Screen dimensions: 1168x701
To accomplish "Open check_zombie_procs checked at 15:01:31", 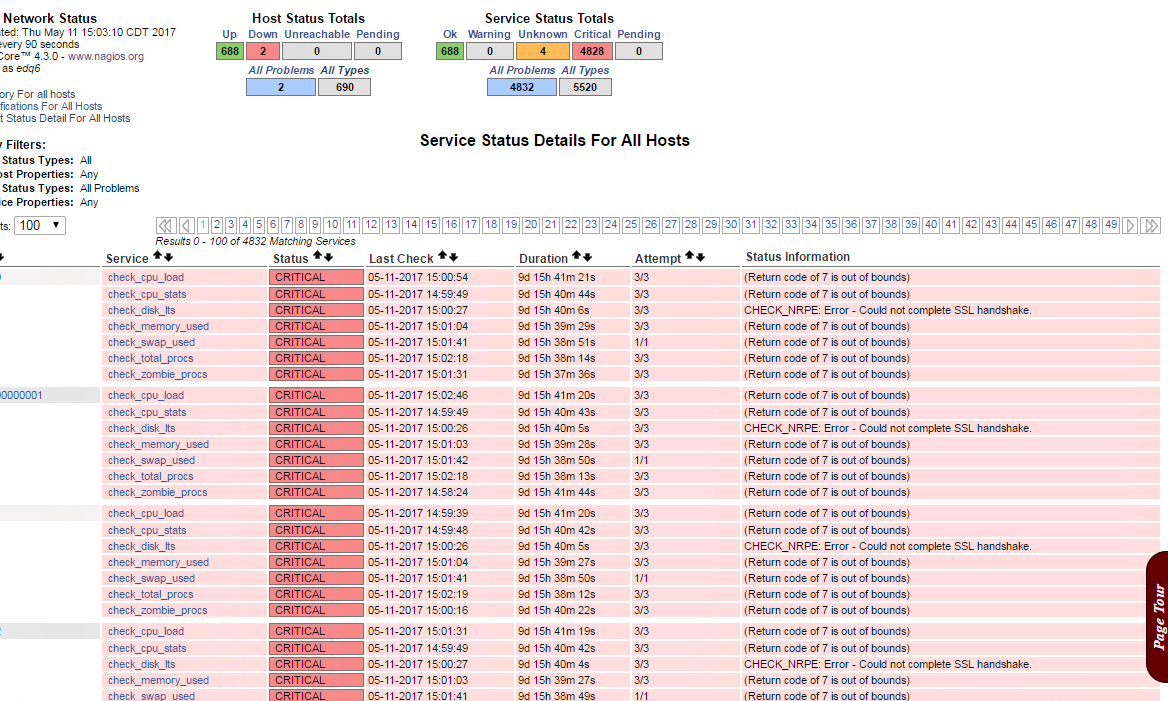I will (x=158, y=374).
